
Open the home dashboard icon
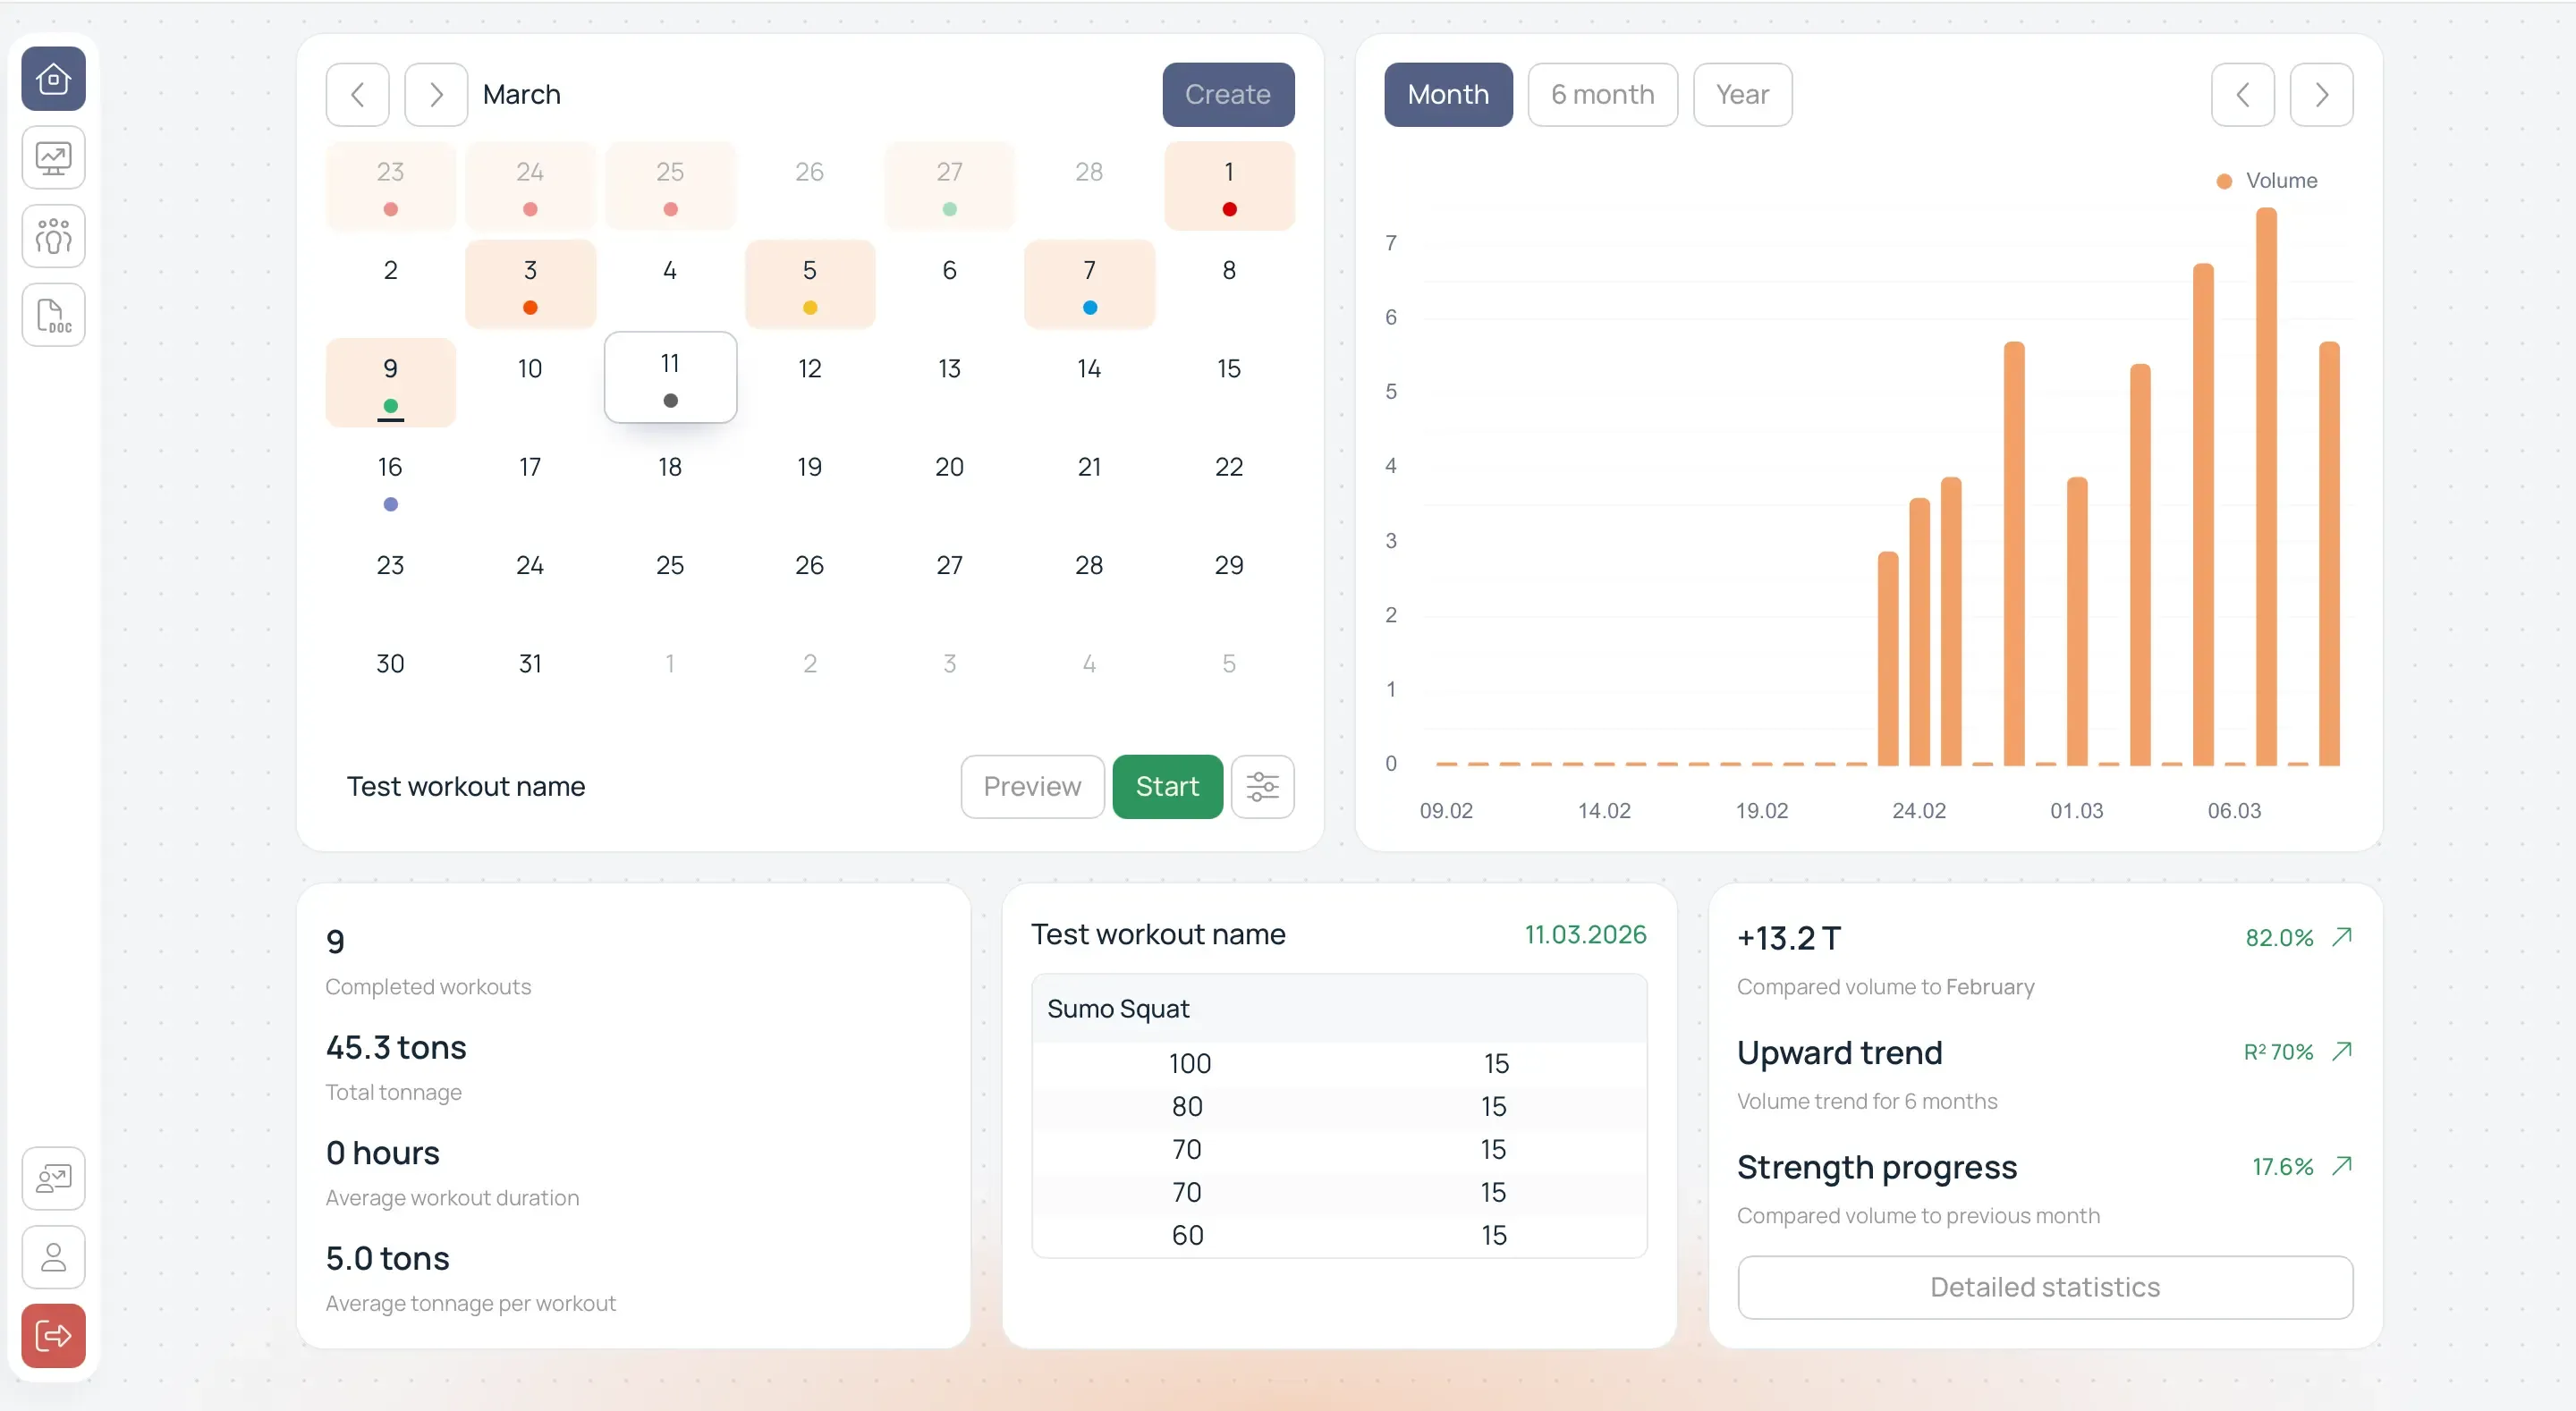point(53,78)
